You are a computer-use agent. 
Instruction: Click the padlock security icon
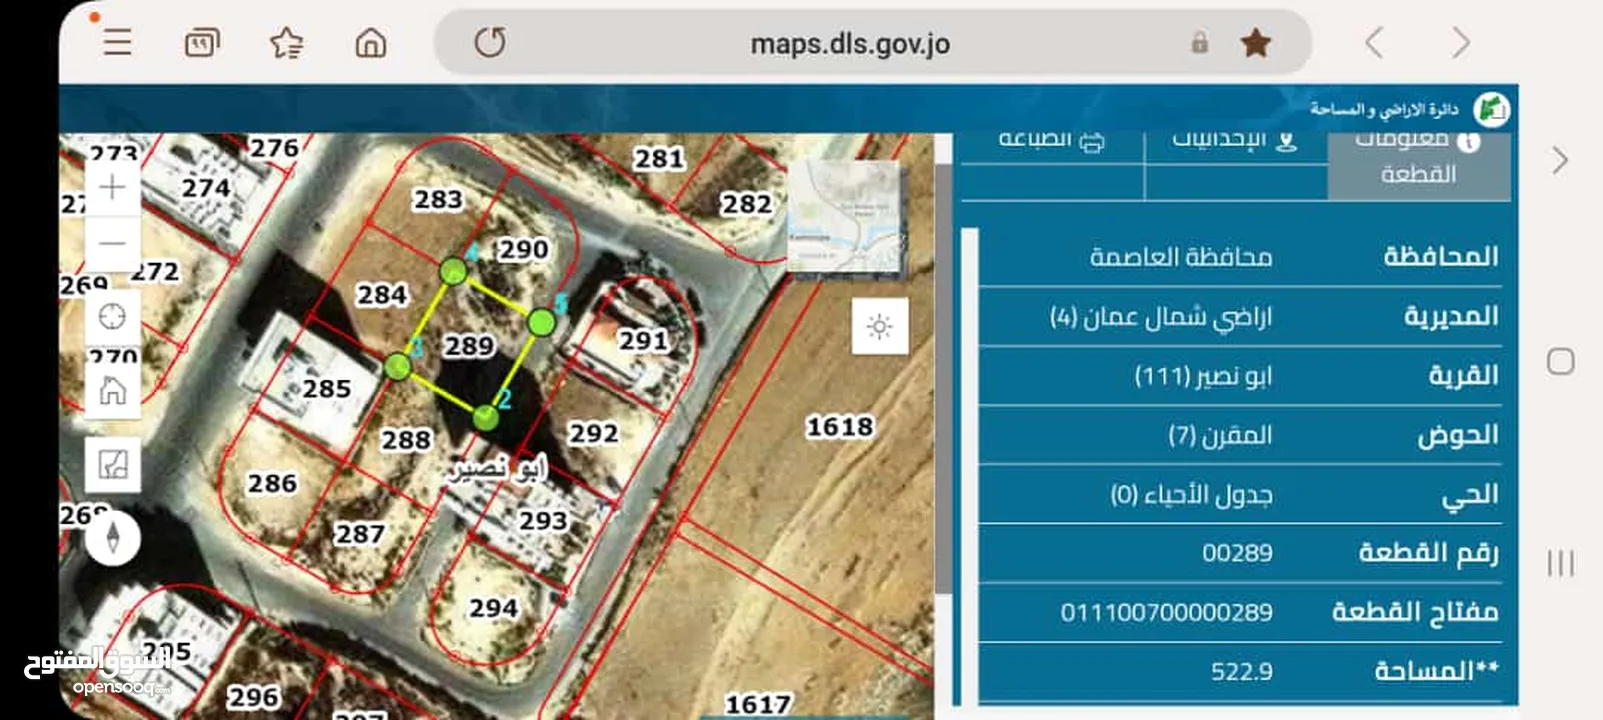pos(1199,43)
